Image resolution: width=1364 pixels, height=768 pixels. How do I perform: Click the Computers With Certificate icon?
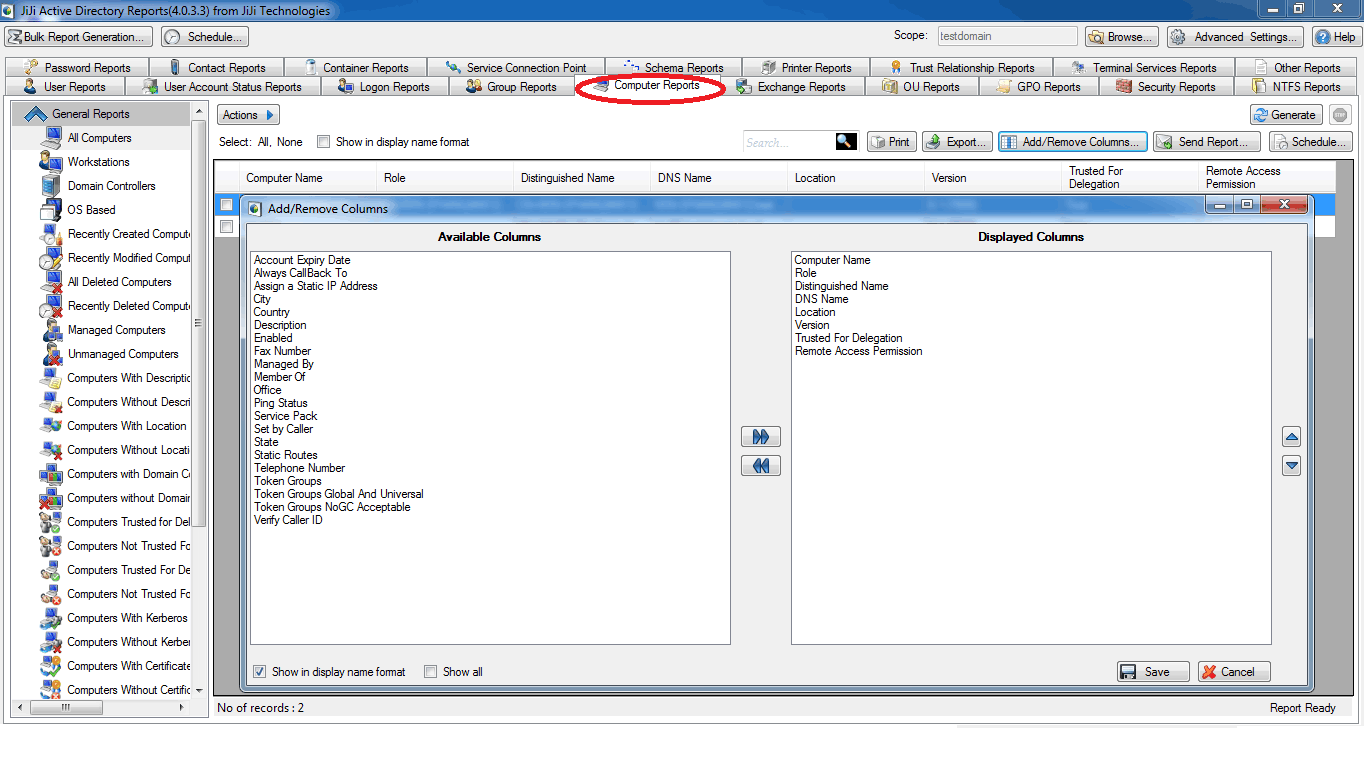(51, 666)
